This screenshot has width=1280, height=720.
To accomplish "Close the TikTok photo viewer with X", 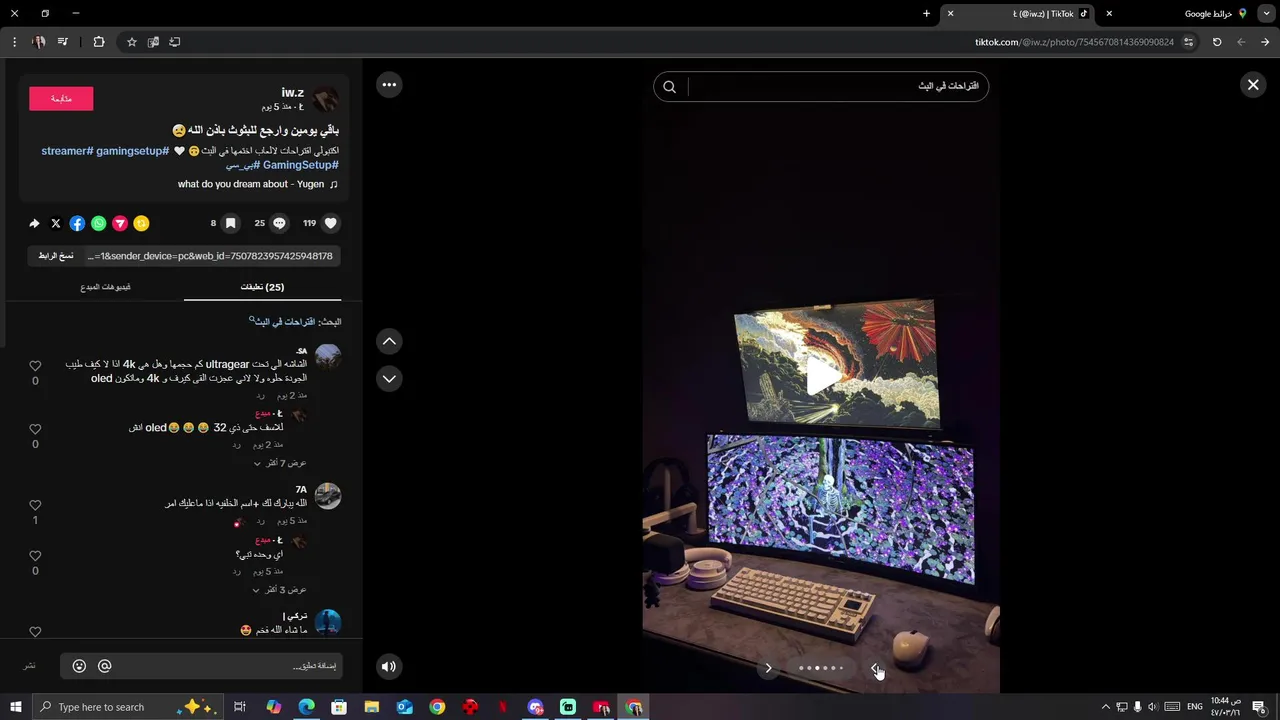I will click(x=1252, y=85).
